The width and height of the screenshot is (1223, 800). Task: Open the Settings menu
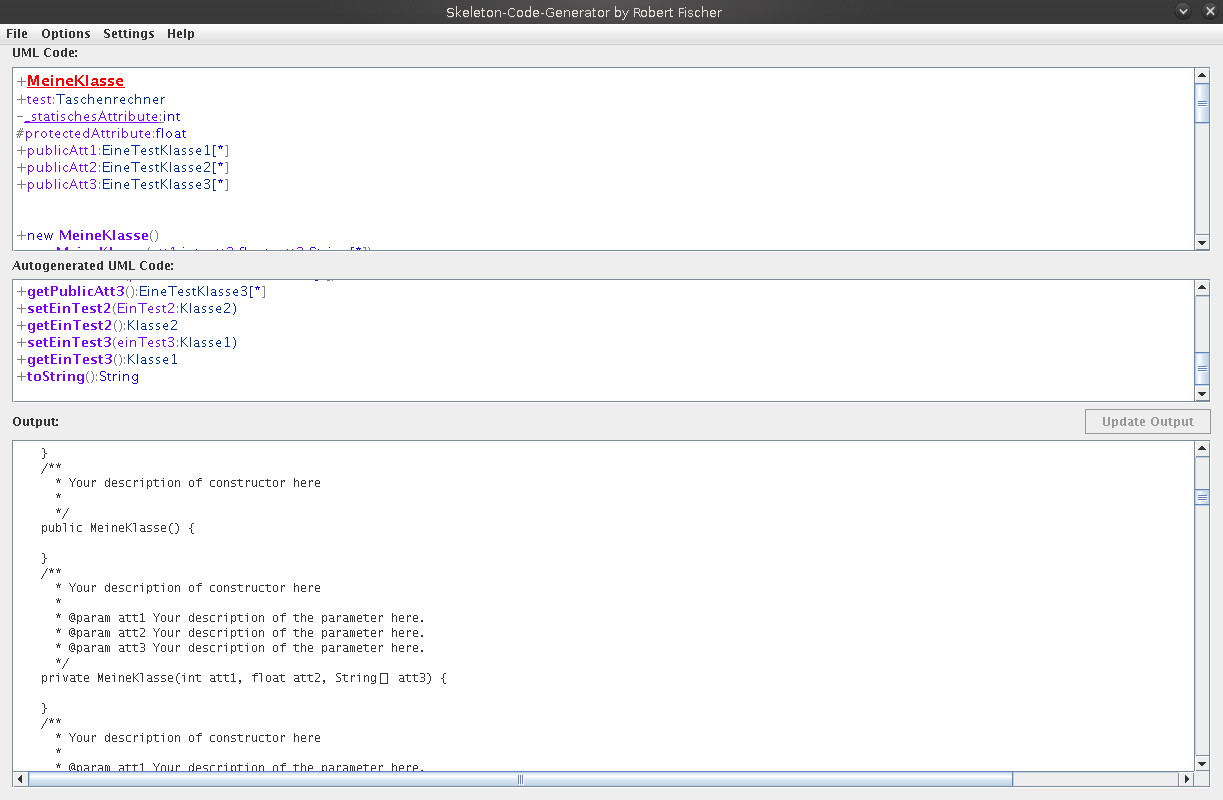129,33
